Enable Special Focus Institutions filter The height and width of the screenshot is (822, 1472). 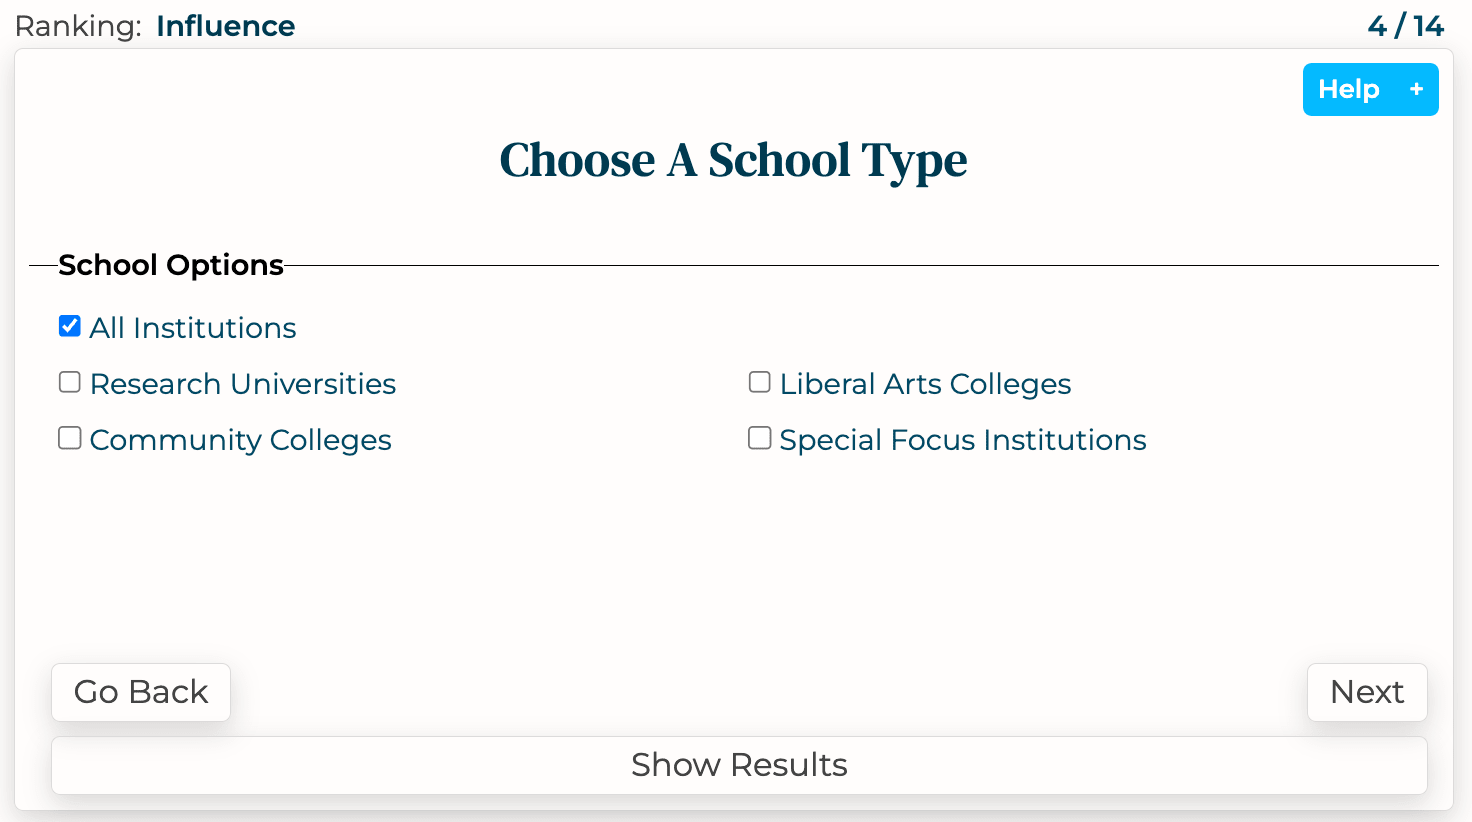(x=759, y=437)
